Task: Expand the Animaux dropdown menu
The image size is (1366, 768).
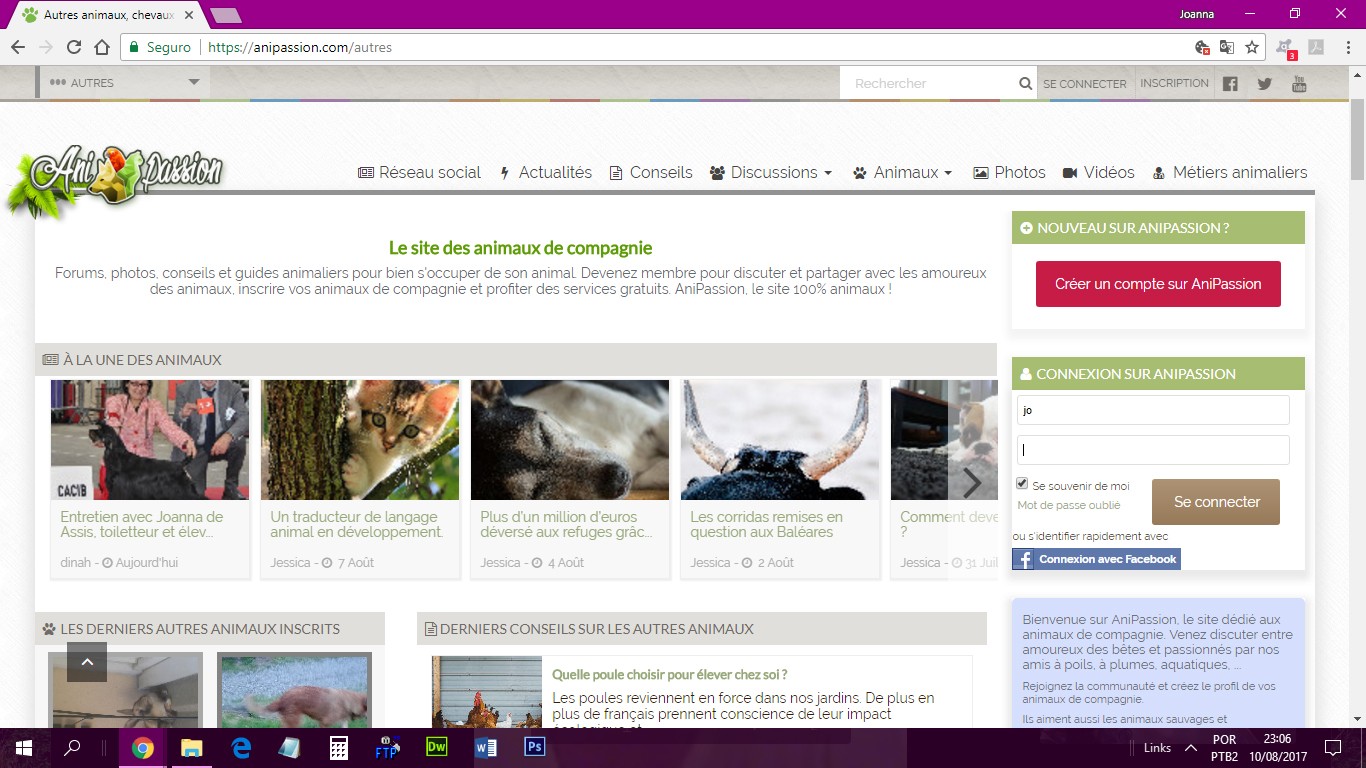Action: point(902,172)
